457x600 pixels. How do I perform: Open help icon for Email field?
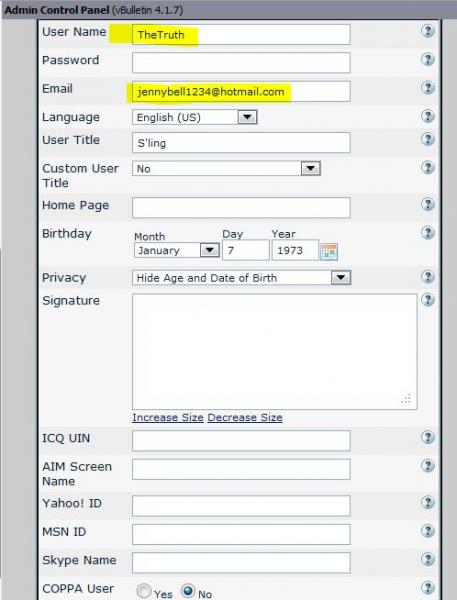(x=428, y=88)
